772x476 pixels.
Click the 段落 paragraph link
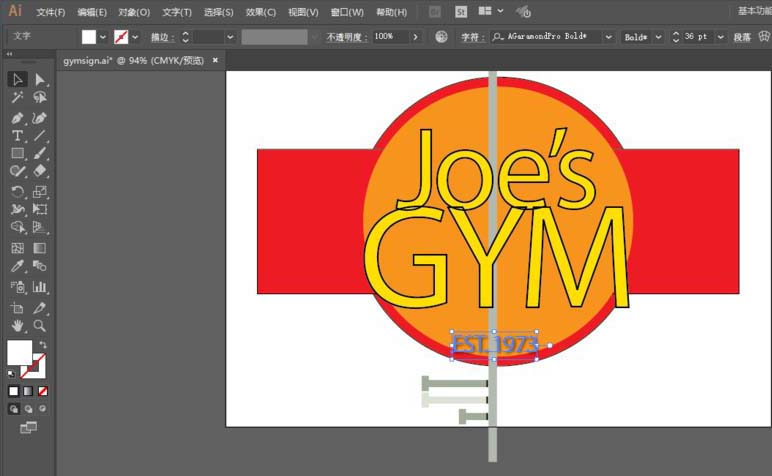[x=742, y=37]
